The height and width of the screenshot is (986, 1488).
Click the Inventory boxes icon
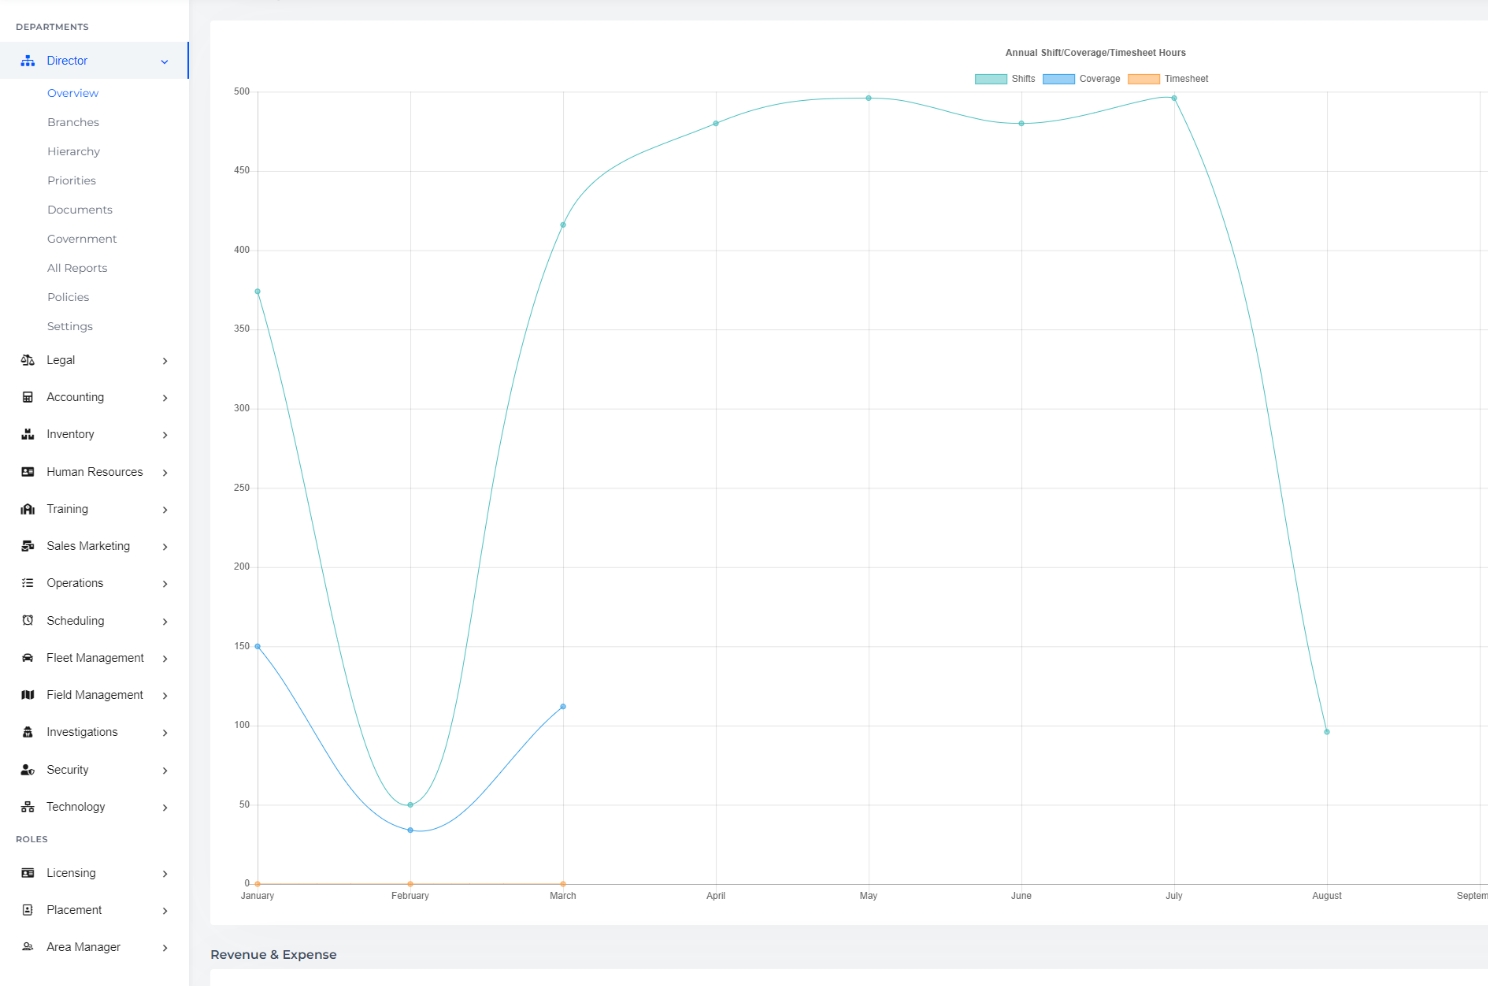(28, 434)
